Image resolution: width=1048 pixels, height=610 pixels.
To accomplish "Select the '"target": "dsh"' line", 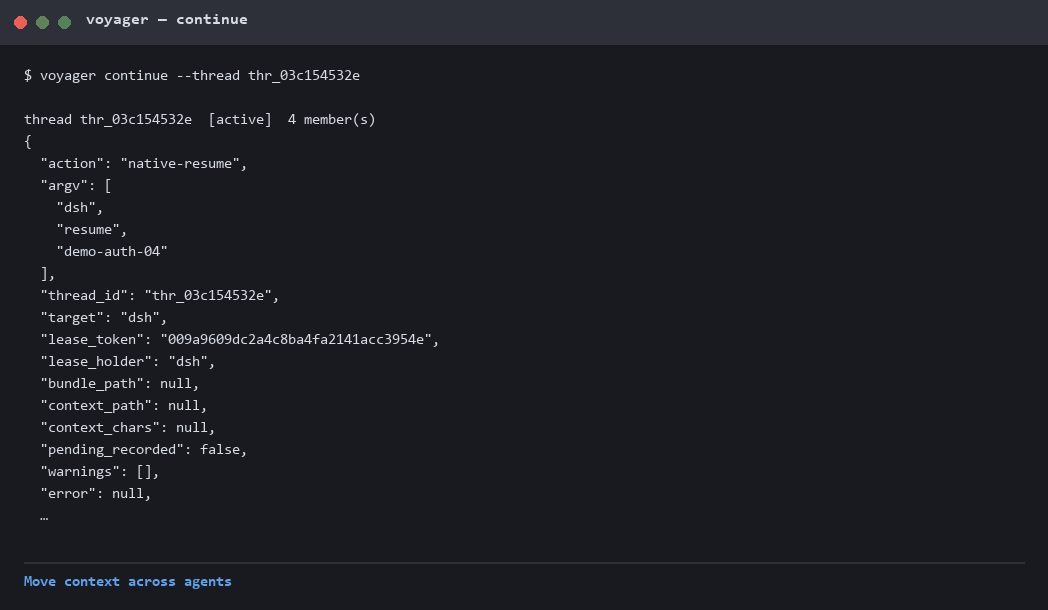I will [104, 318].
